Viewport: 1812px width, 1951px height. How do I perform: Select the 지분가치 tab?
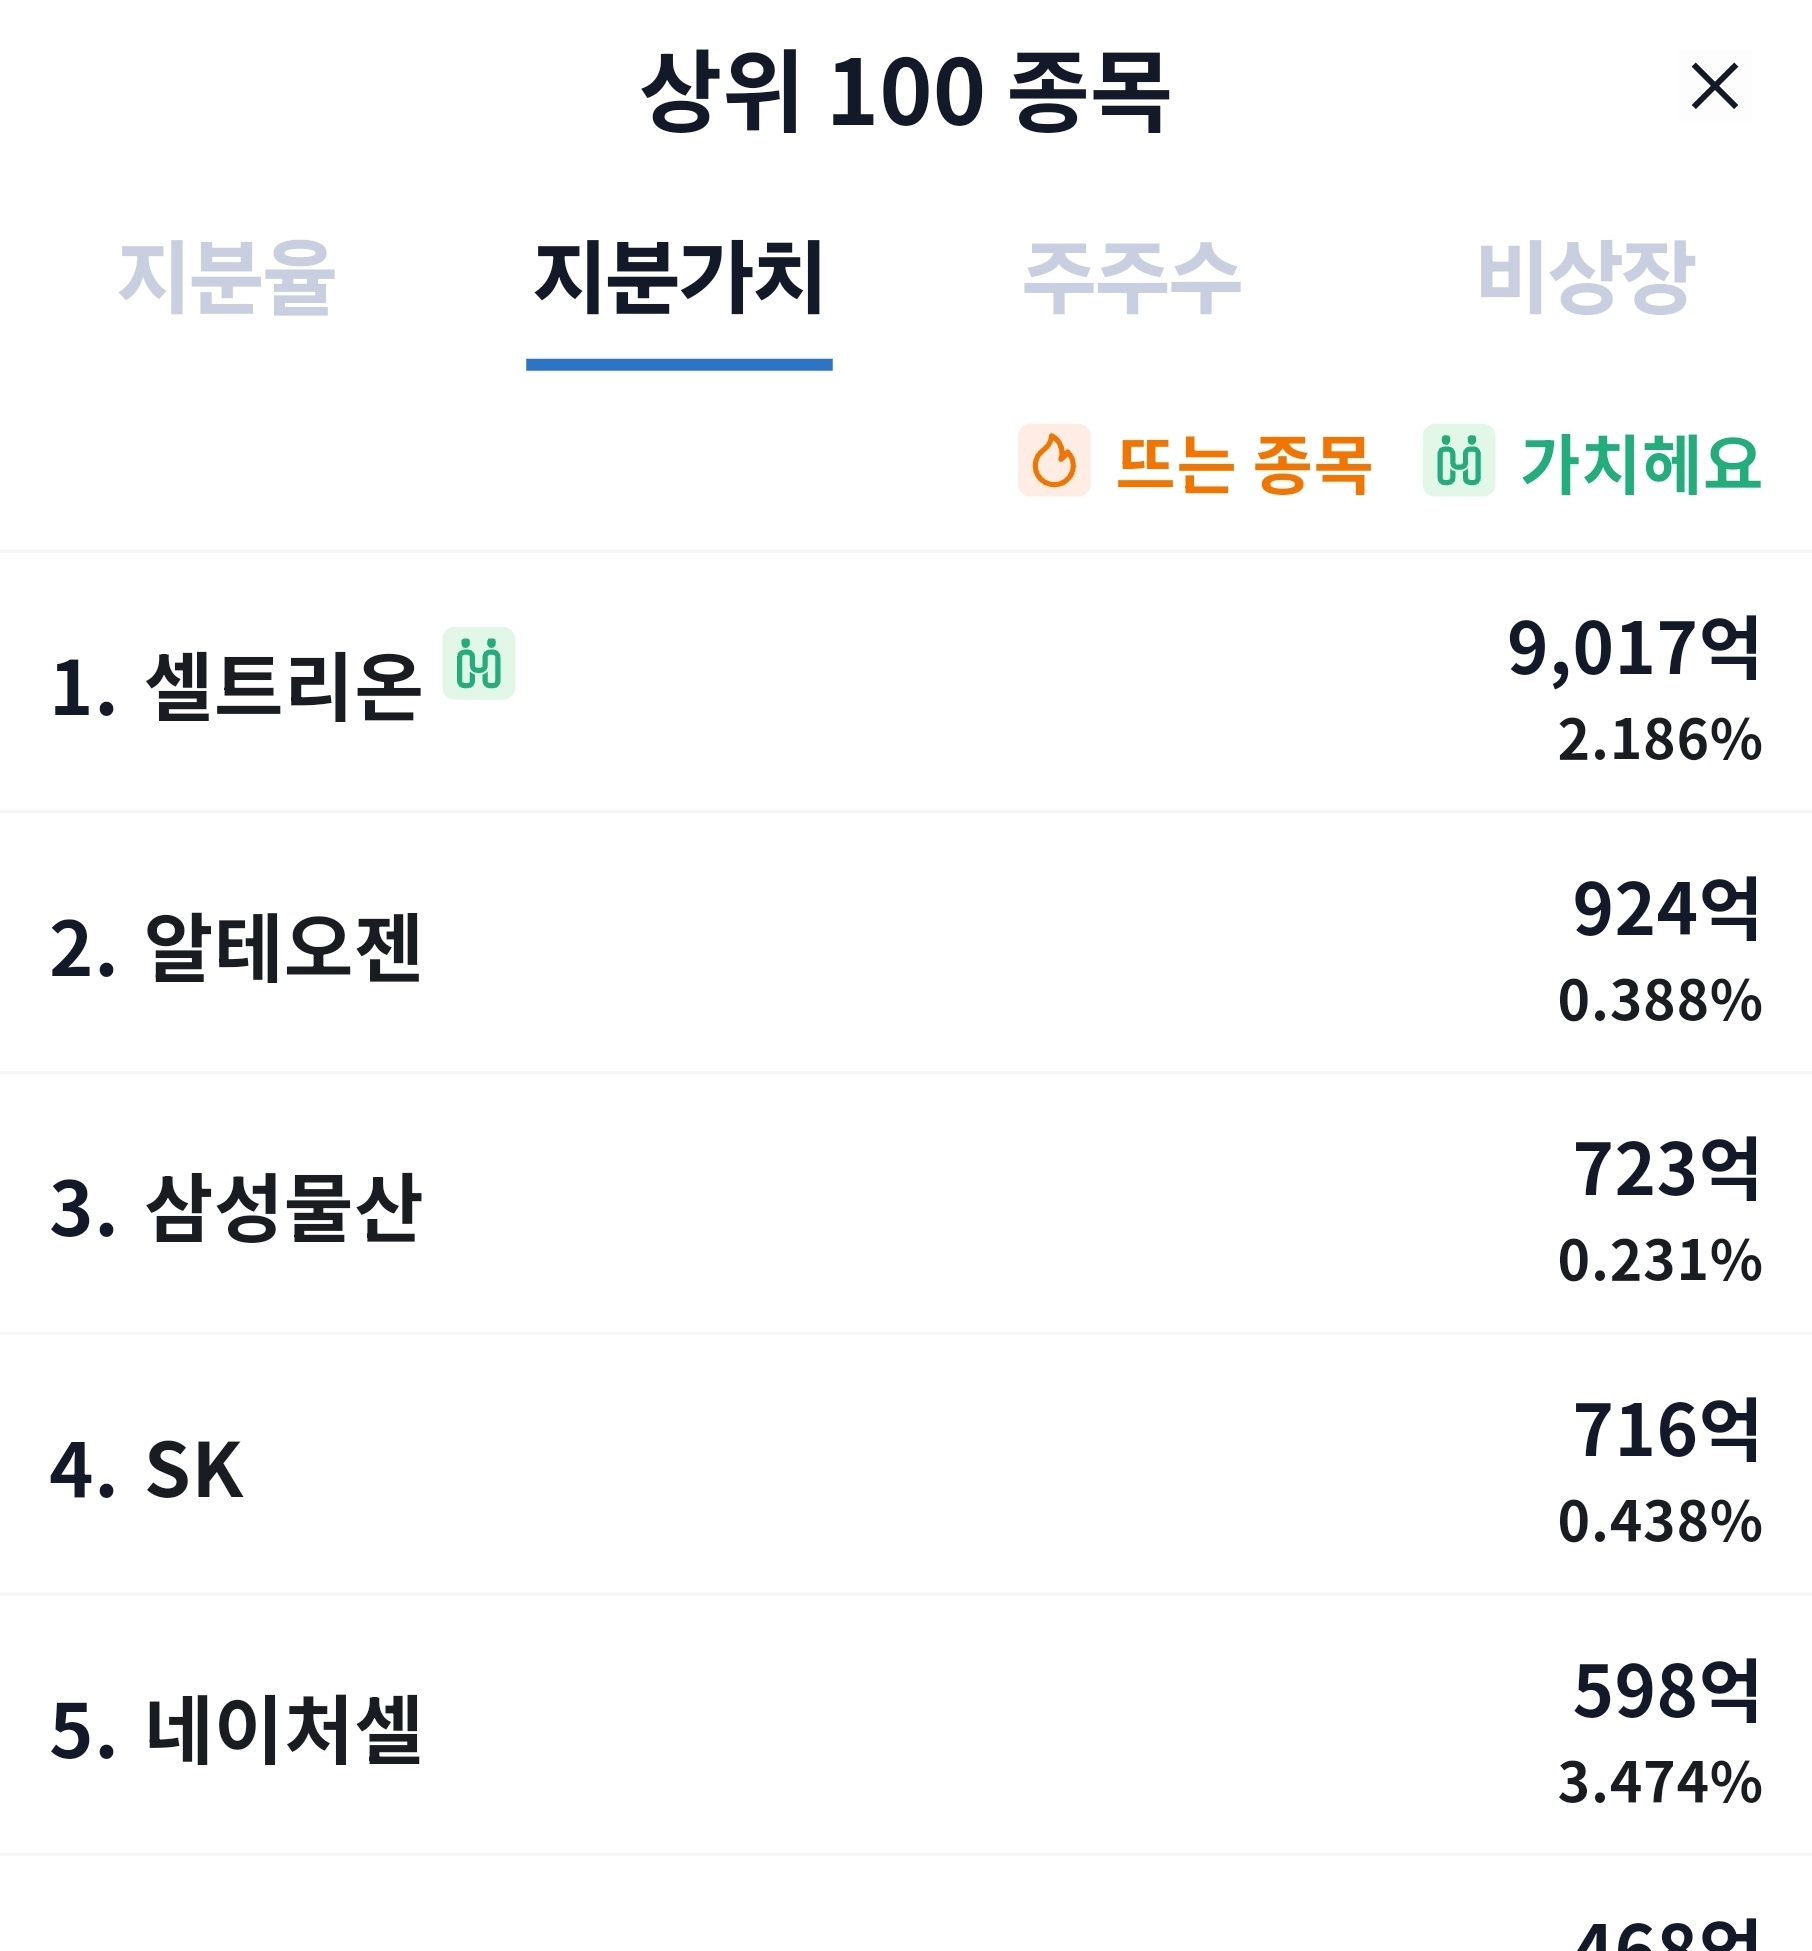coord(679,277)
